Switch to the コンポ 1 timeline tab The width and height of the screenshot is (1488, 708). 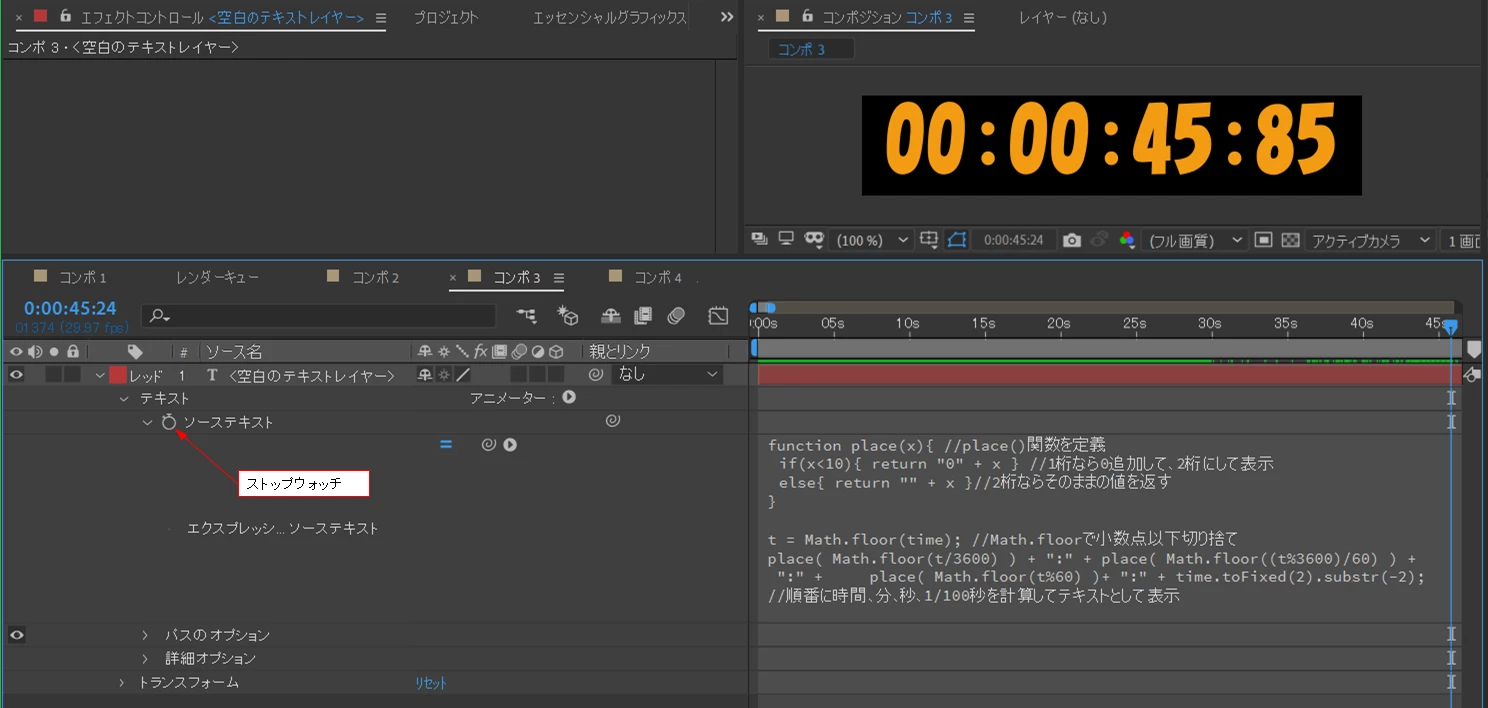(82, 277)
